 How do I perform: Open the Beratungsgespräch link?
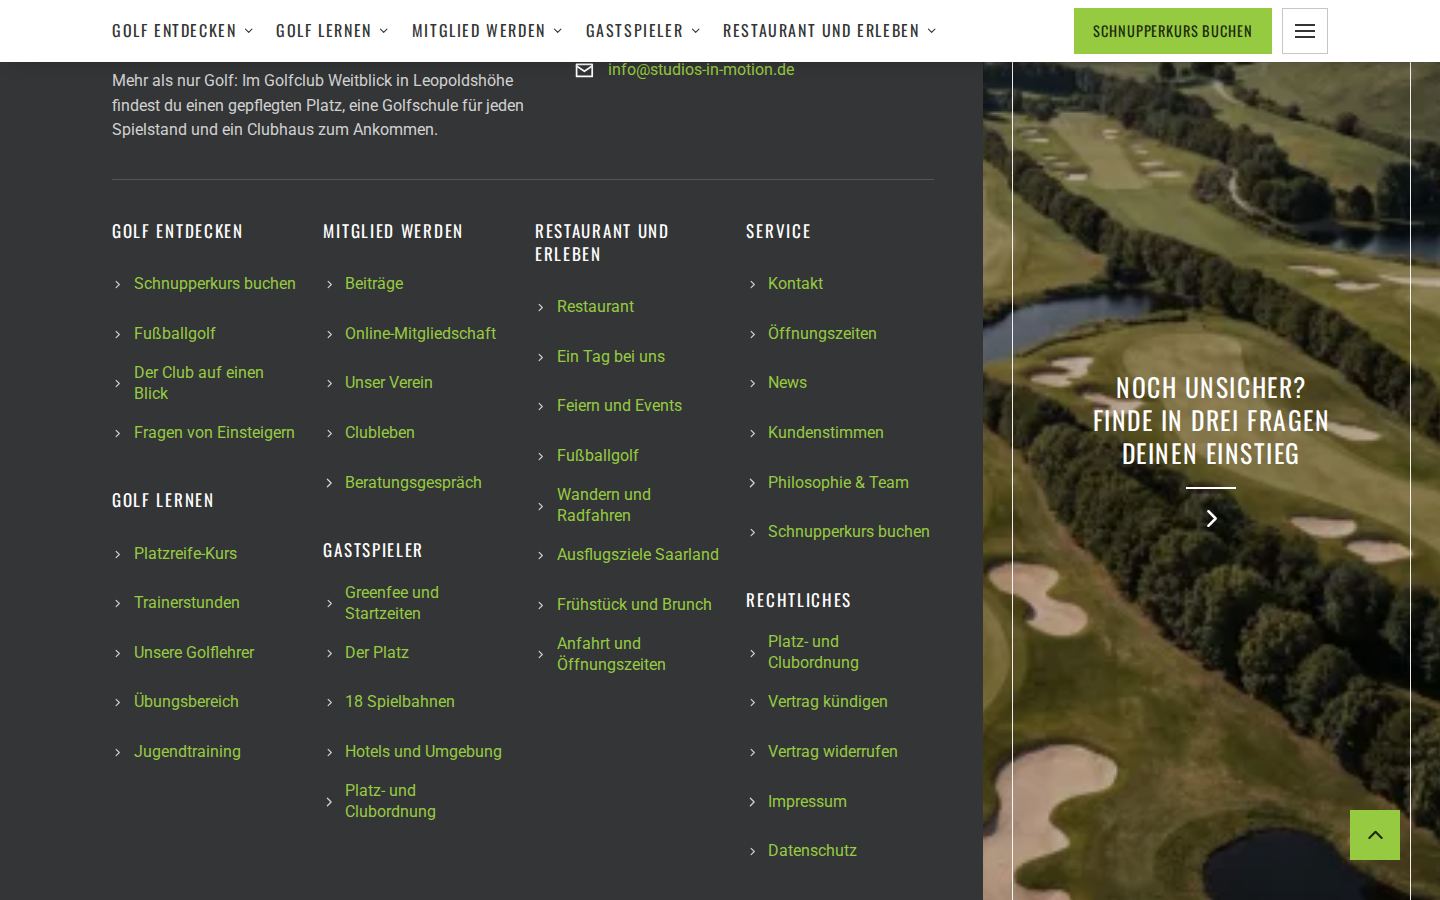point(413,482)
